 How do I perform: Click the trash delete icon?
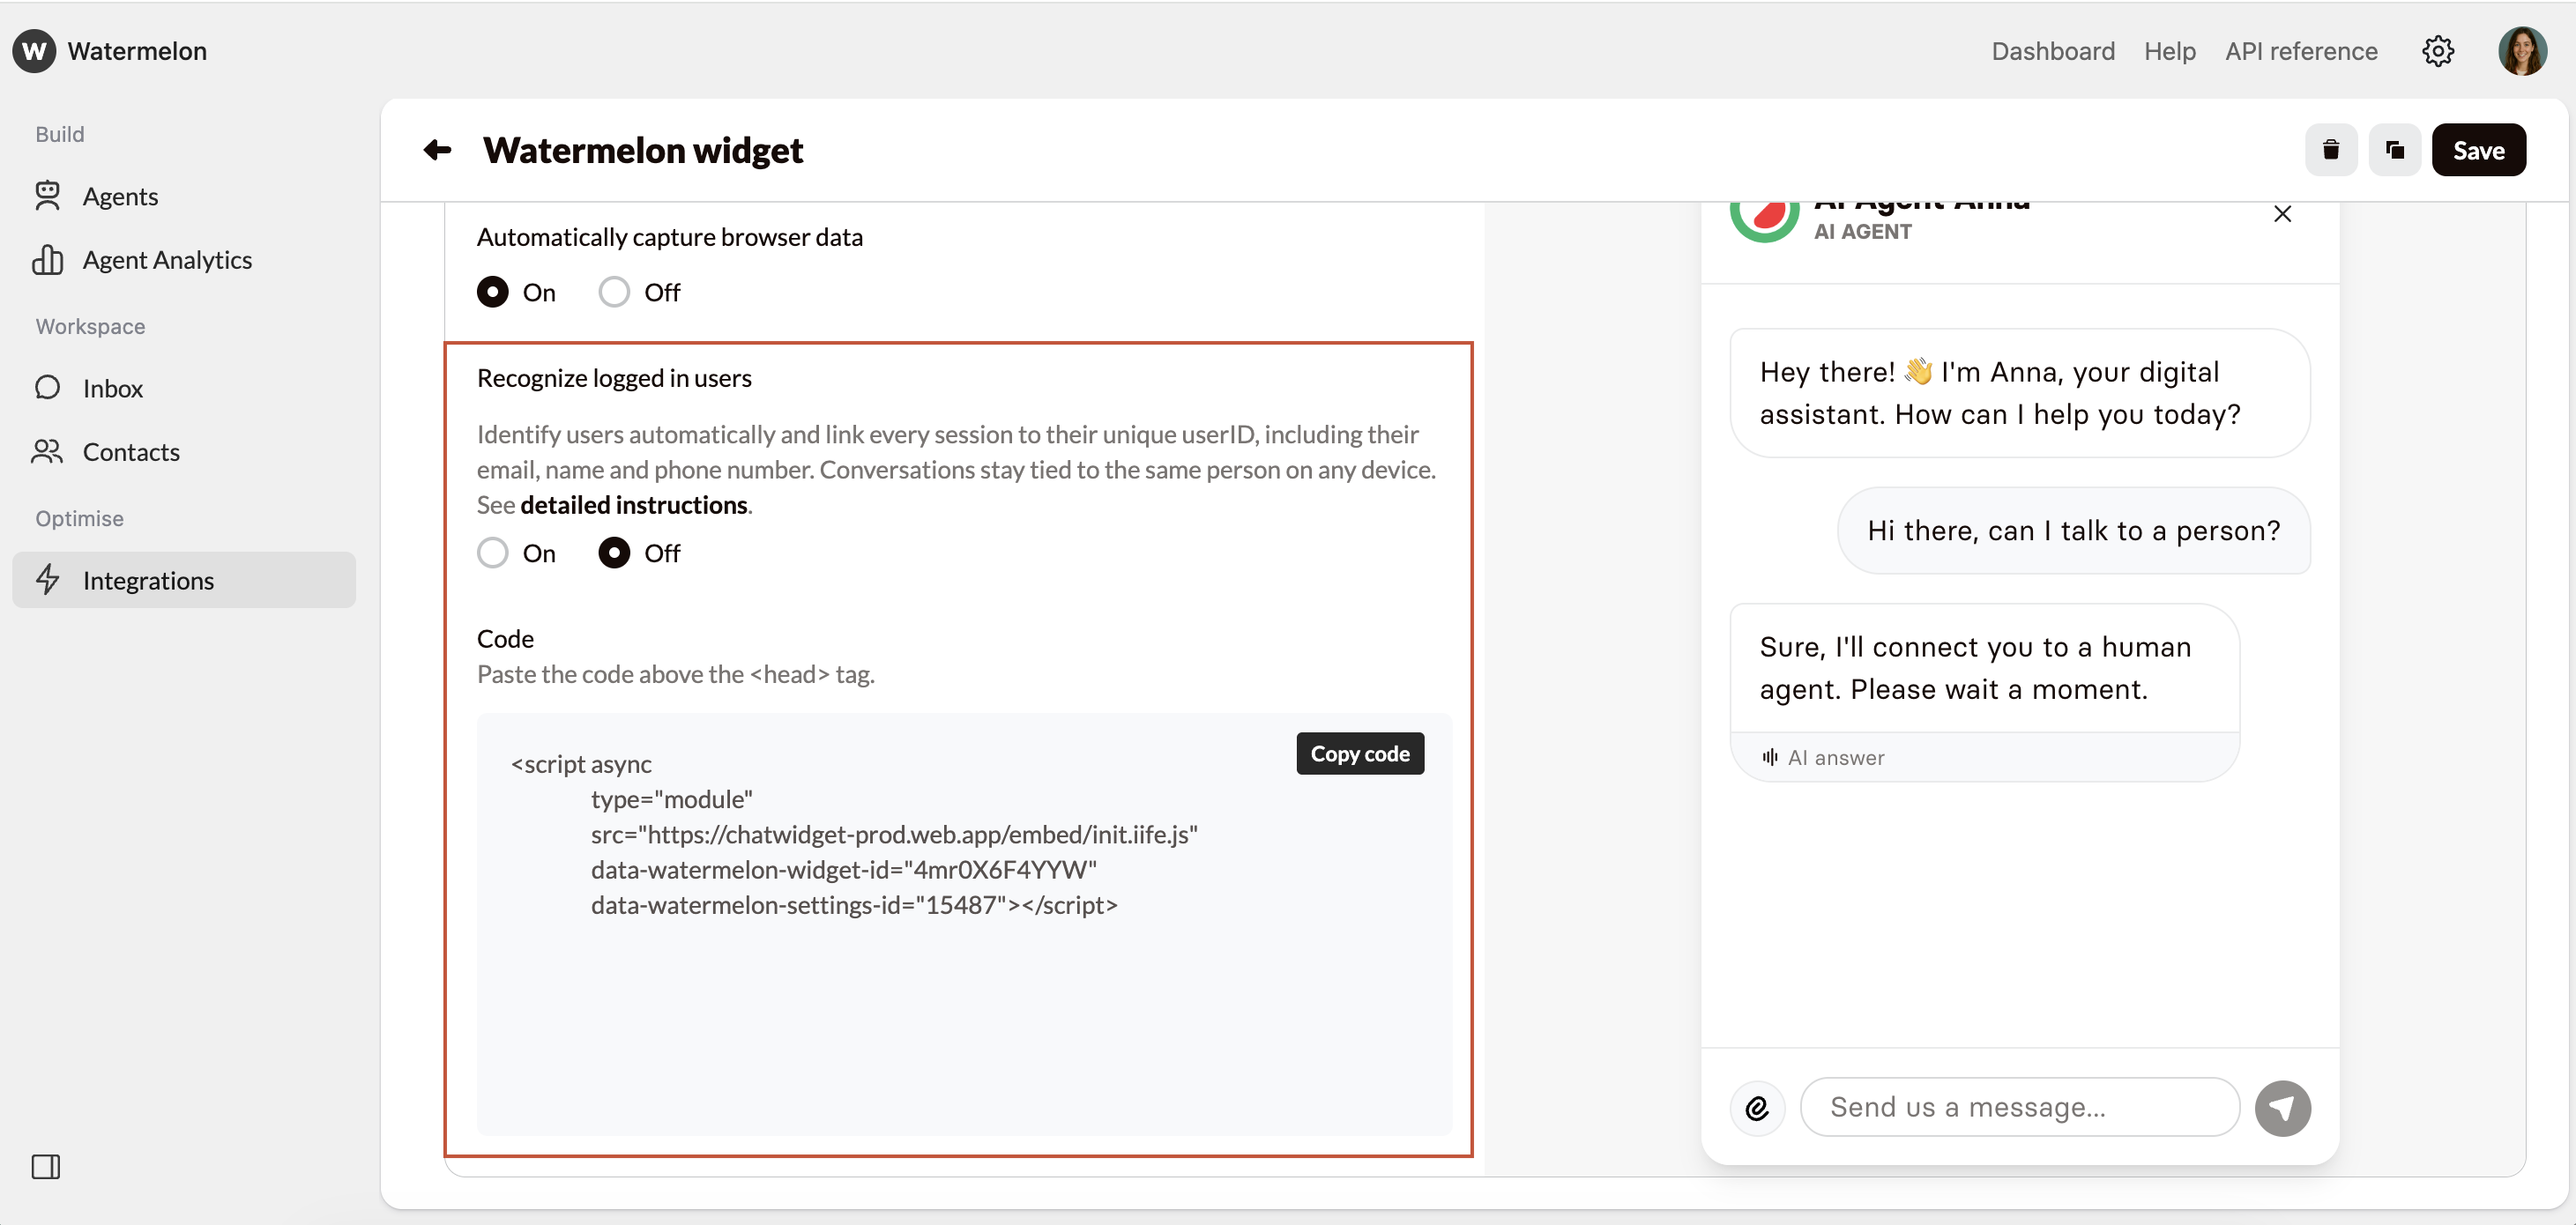point(2330,150)
